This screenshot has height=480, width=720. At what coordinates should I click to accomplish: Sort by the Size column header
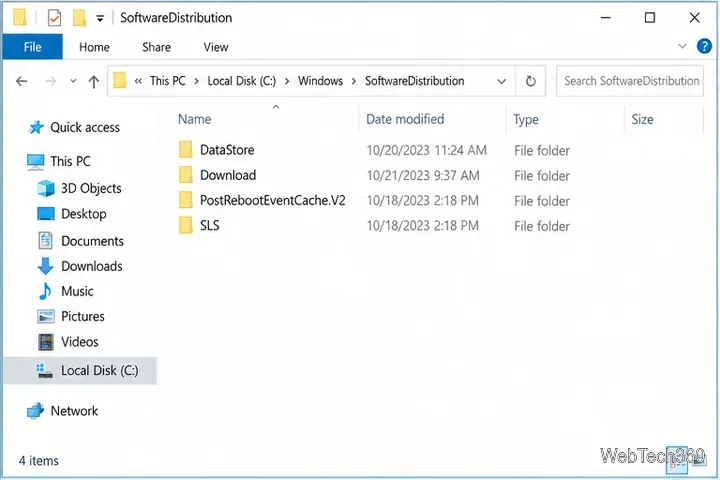click(x=642, y=119)
